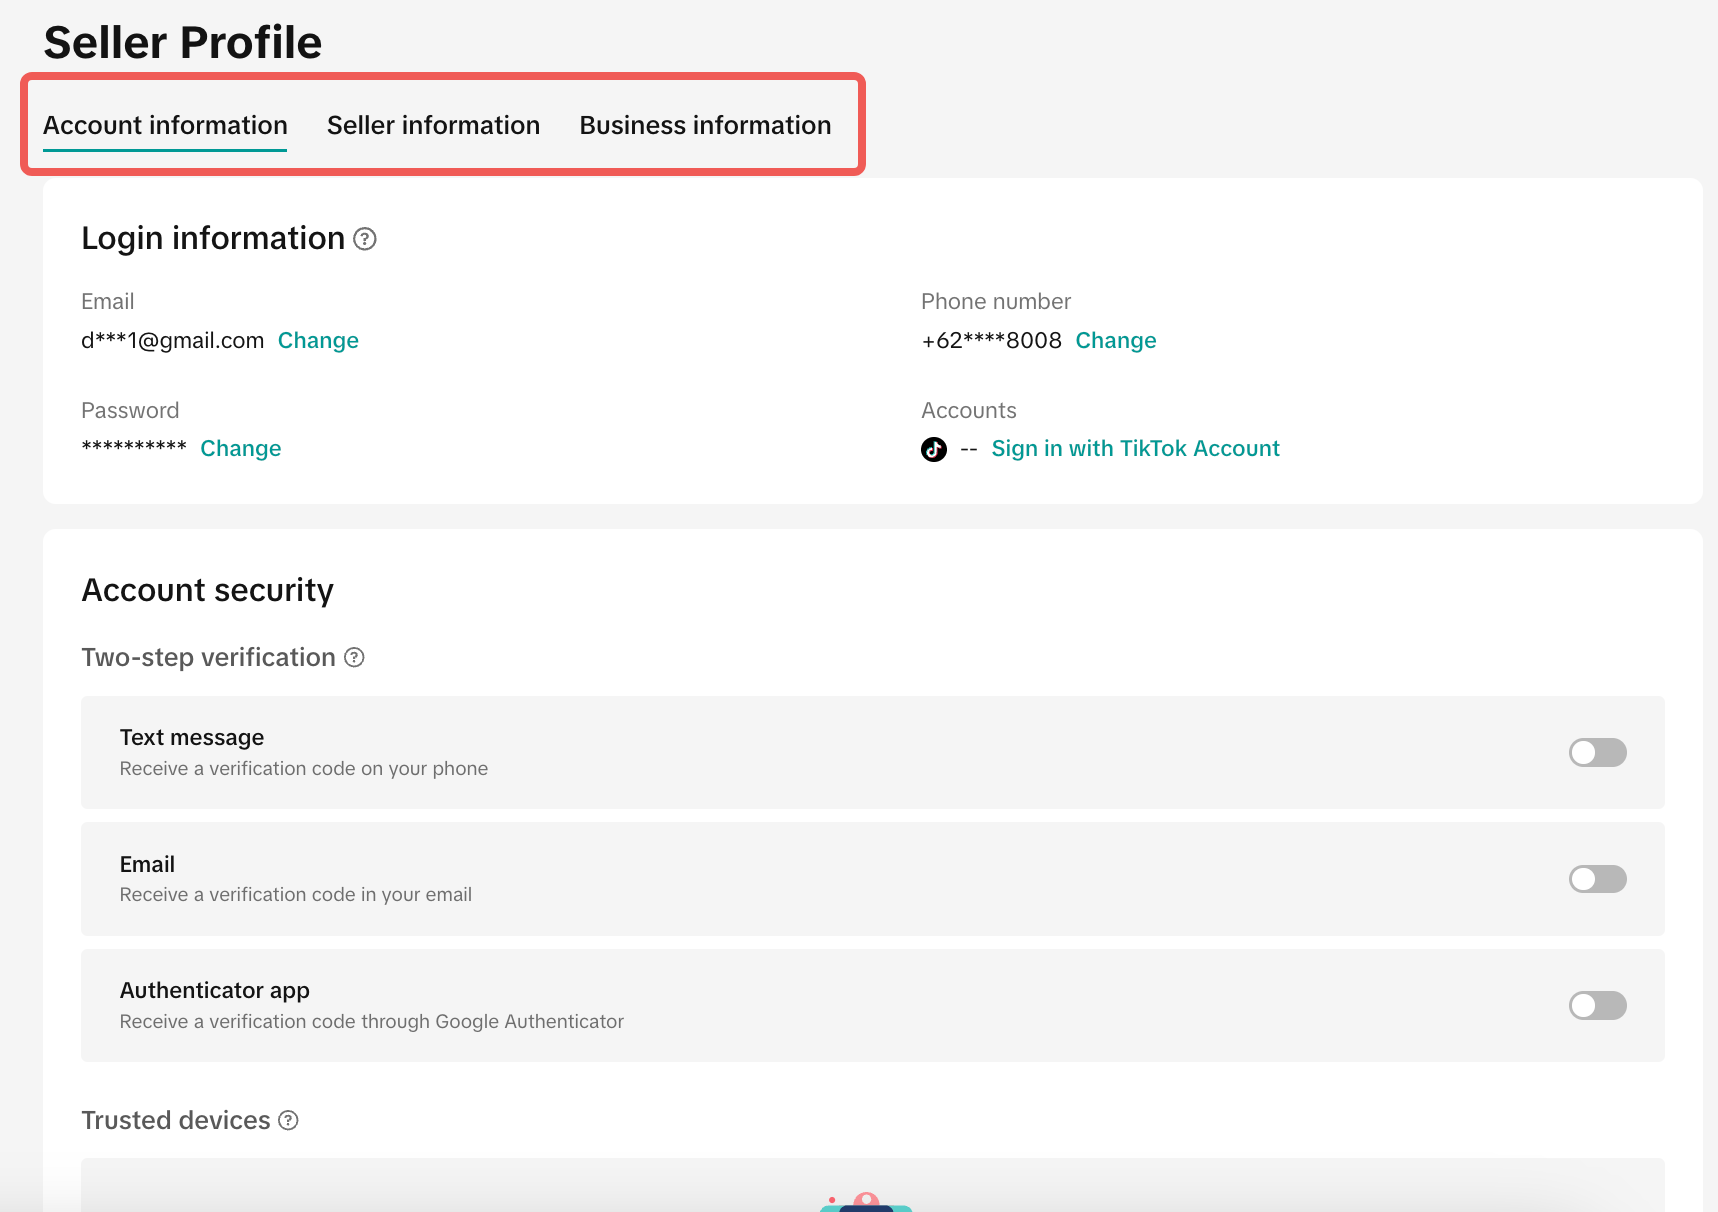Image resolution: width=1718 pixels, height=1212 pixels.
Task: Click the TikTok logo under Accounts
Action: [x=933, y=449]
